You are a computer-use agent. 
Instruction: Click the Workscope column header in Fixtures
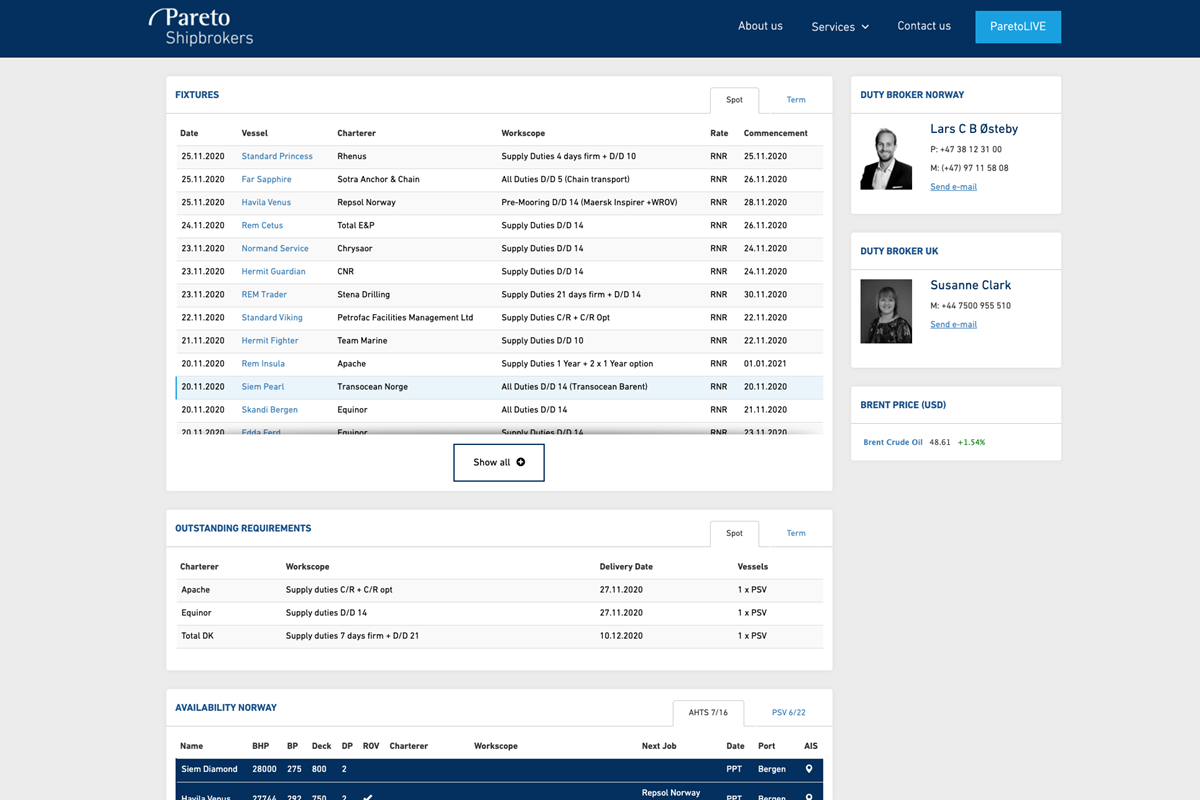coord(523,133)
